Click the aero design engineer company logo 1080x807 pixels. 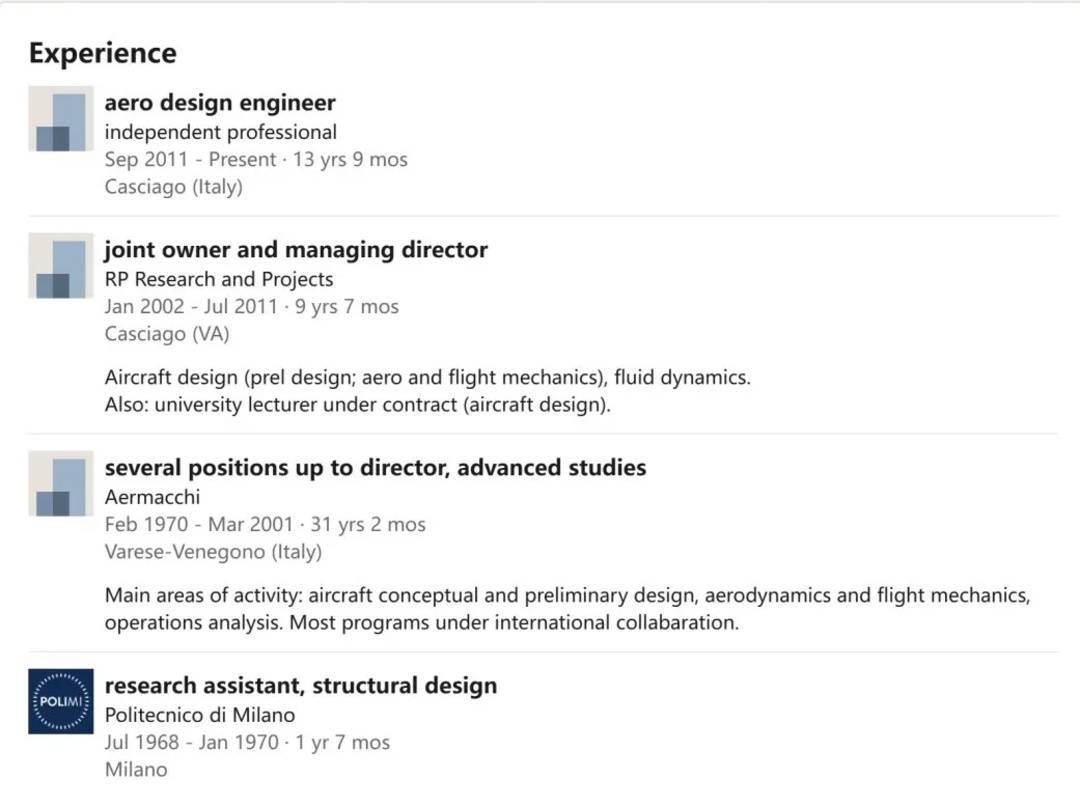(x=60, y=119)
